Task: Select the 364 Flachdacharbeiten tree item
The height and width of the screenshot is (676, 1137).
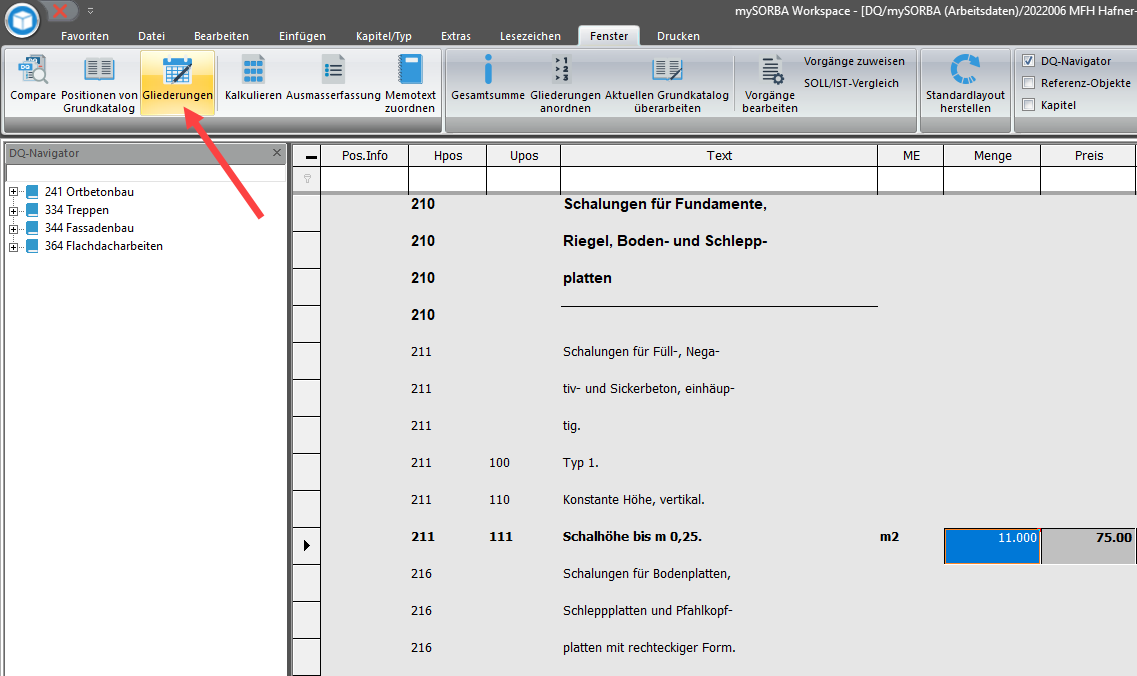Action: tap(104, 247)
